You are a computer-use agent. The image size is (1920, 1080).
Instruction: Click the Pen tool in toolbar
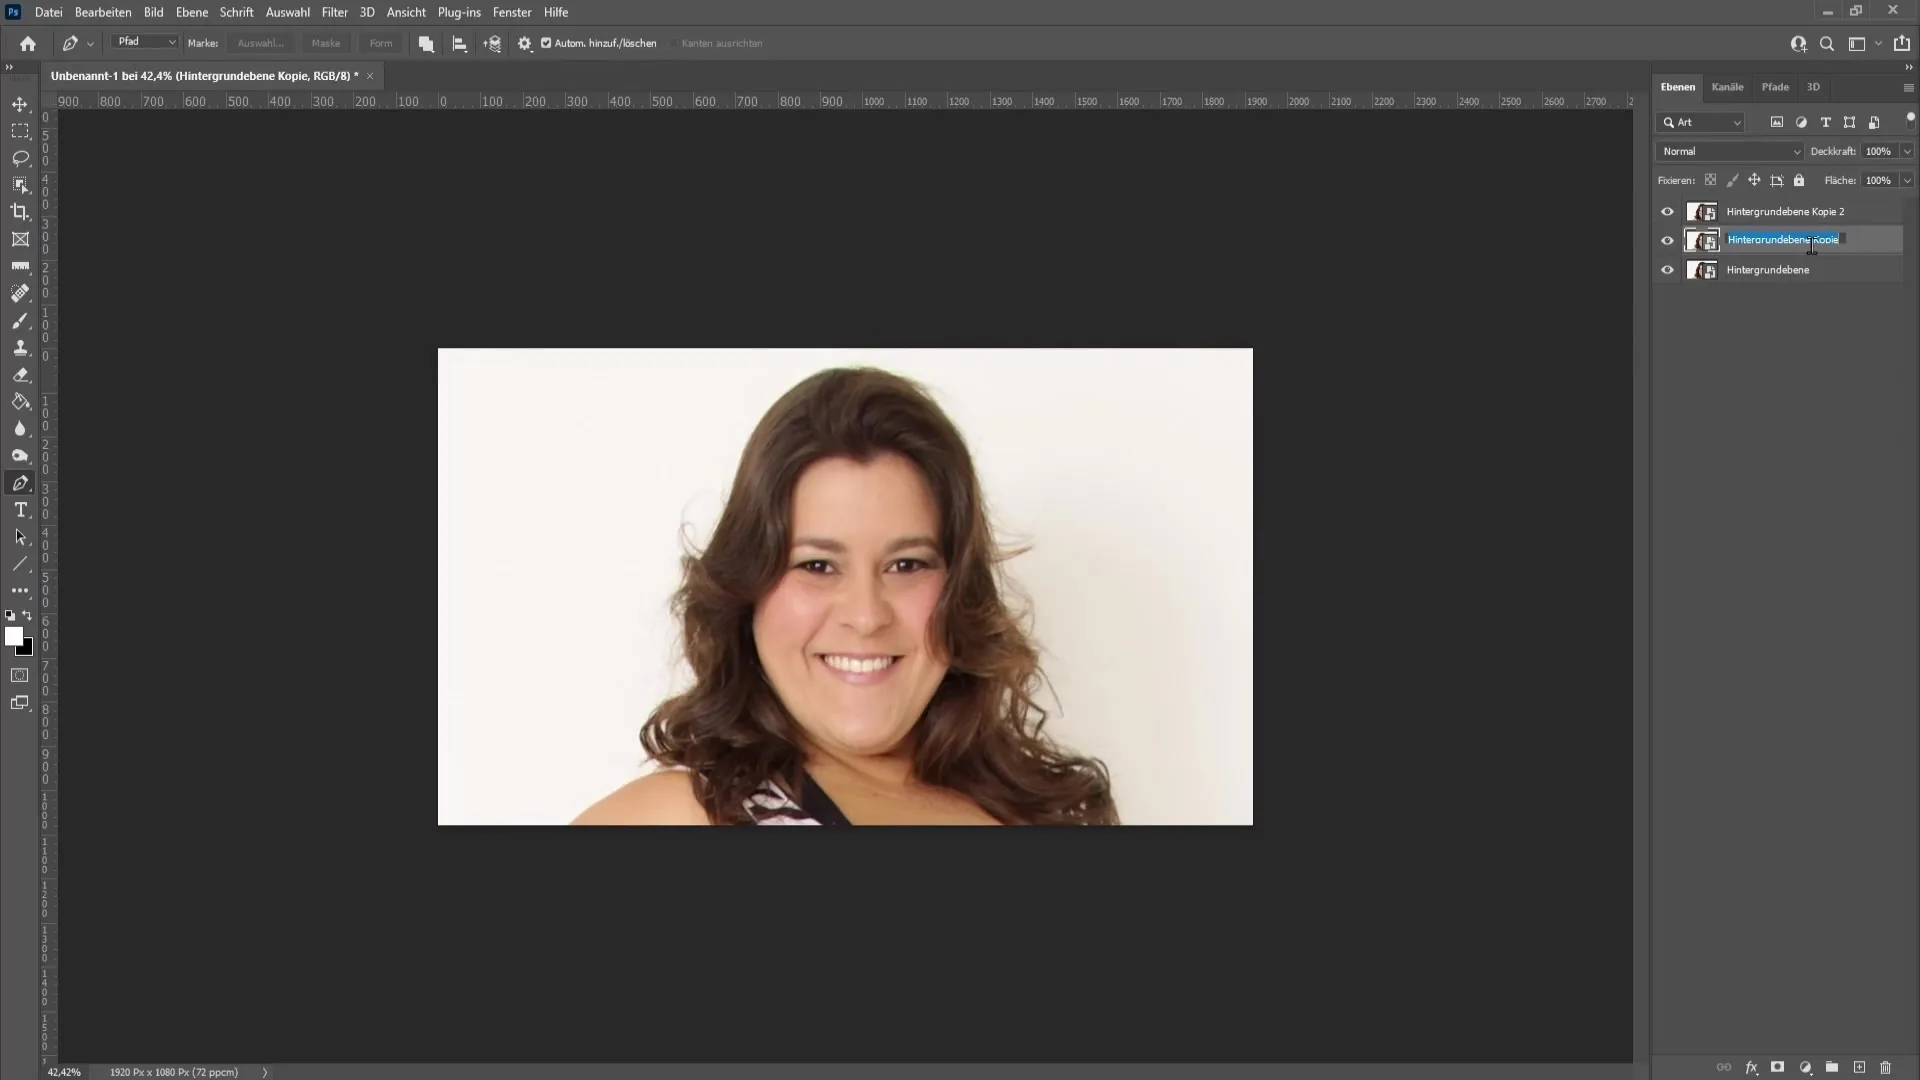click(x=20, y=483)
